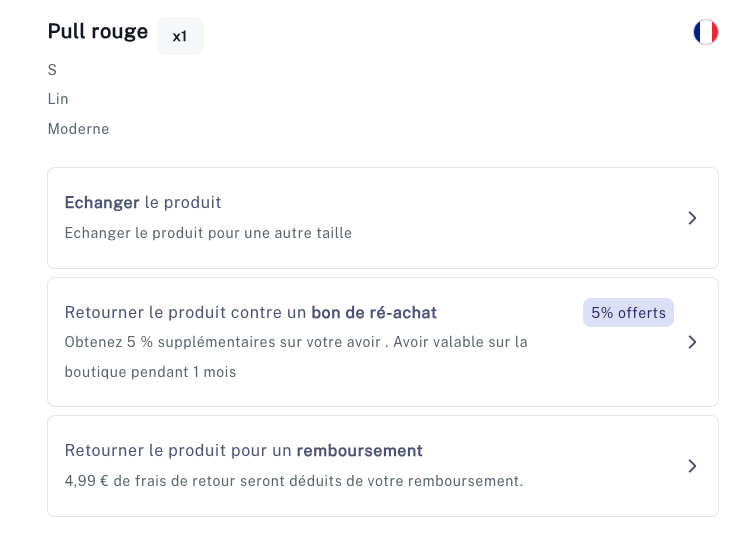Click the Lin material label

[x=58, y=99]
